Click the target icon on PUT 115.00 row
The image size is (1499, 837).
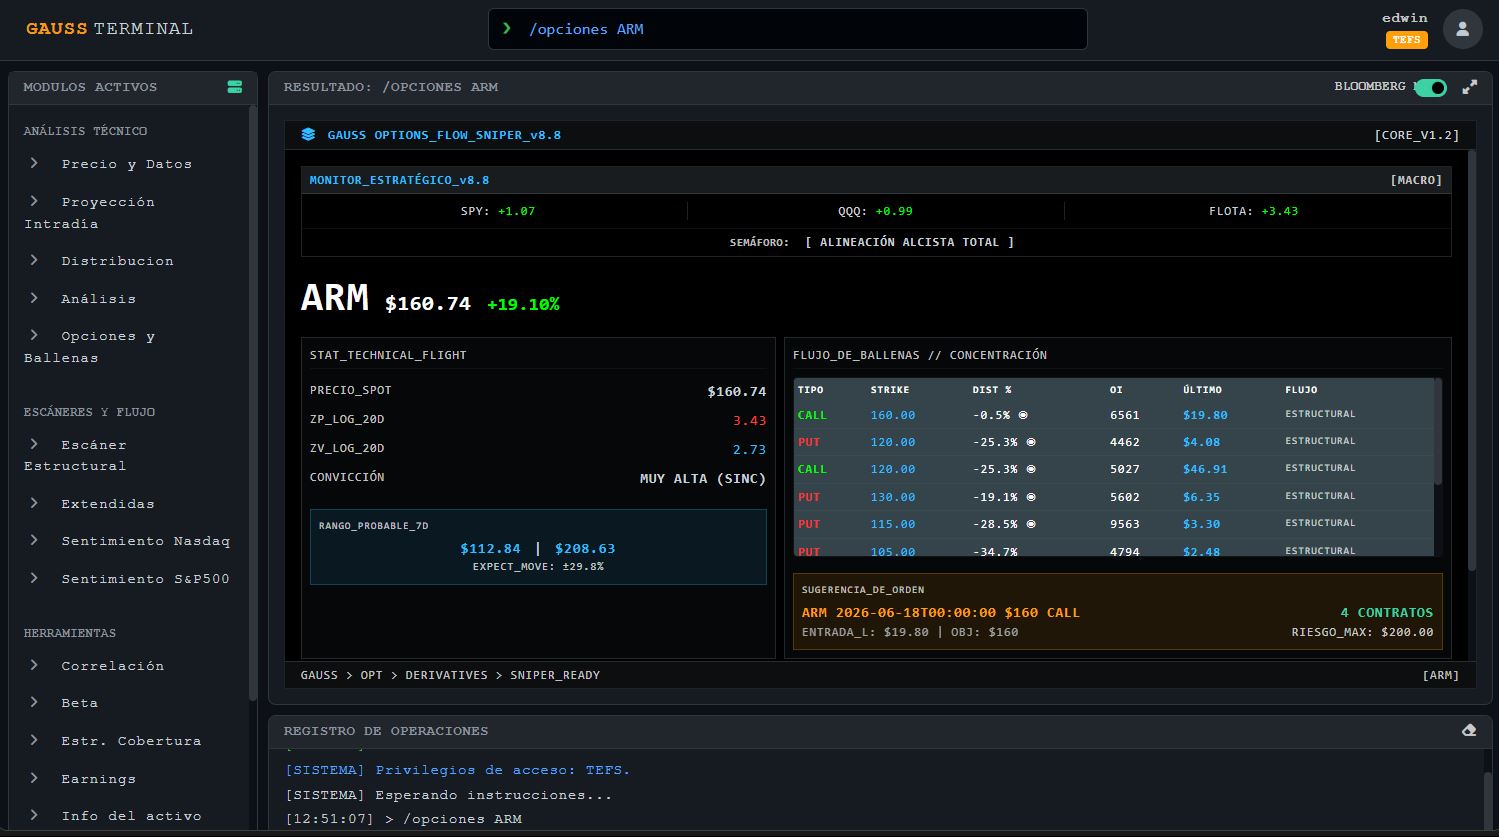click(x=1031, y=524)
